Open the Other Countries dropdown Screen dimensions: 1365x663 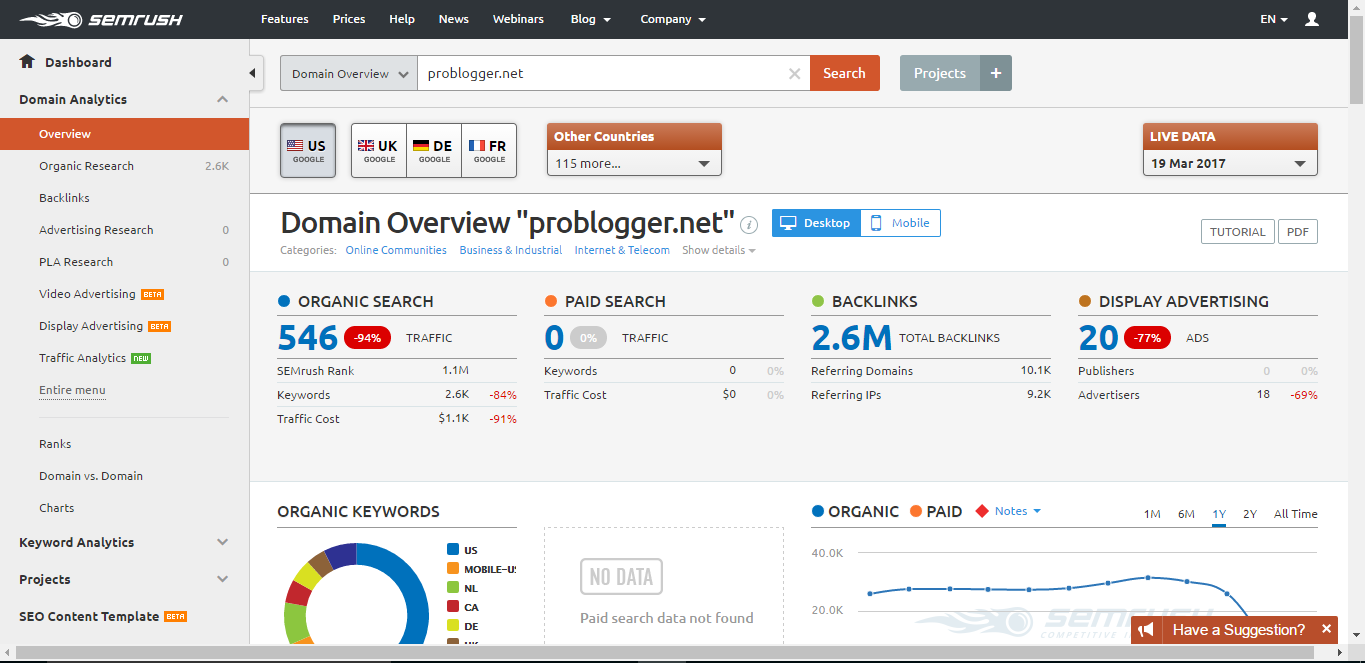634,163
